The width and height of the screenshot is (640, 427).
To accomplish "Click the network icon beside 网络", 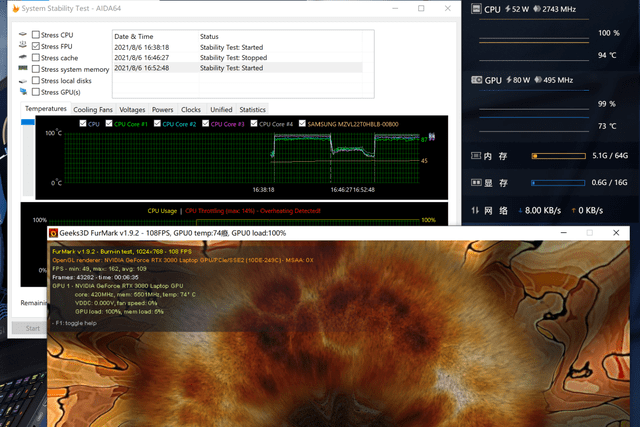I will (x=475, y=210).
